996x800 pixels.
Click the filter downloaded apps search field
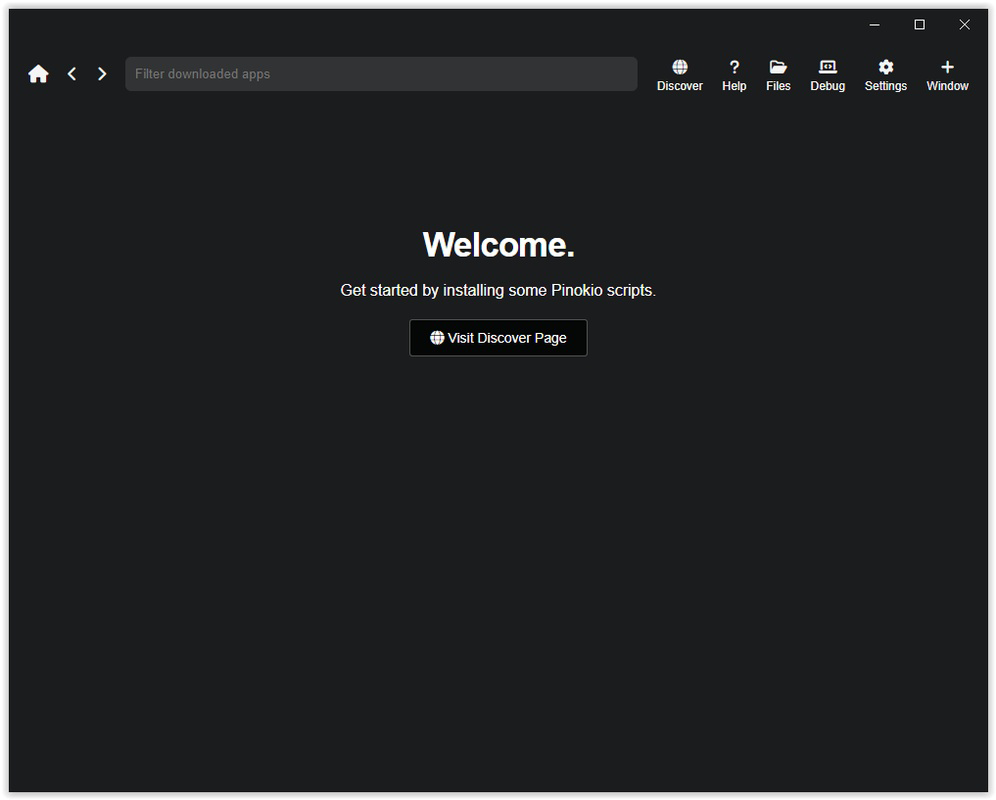(x=380, y=73)
